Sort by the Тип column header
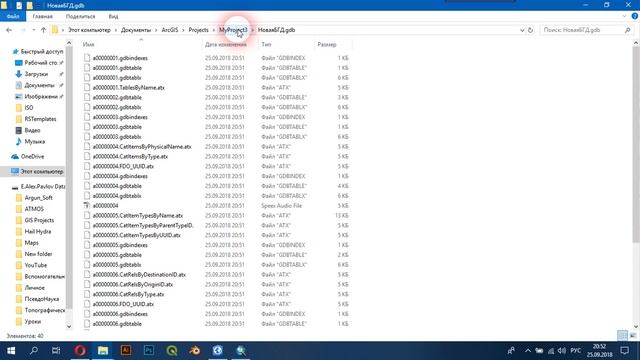This screenshot has height=360, width=640. click(x=266, y=44)
